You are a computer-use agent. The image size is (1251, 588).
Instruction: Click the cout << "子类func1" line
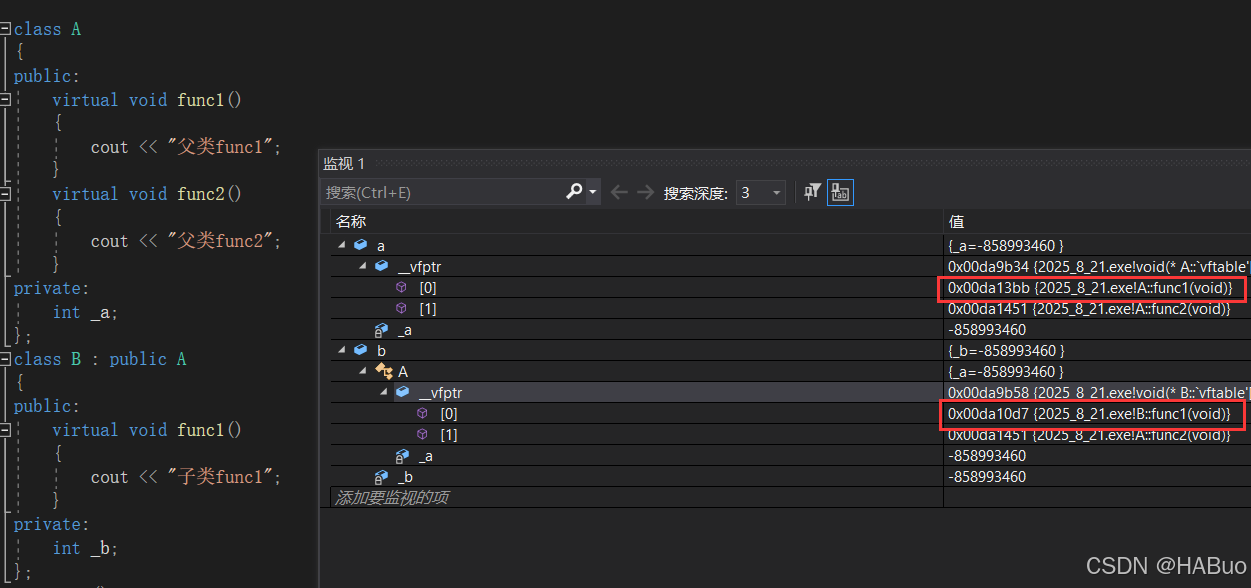pyautogui.click(x=186, y=477)
